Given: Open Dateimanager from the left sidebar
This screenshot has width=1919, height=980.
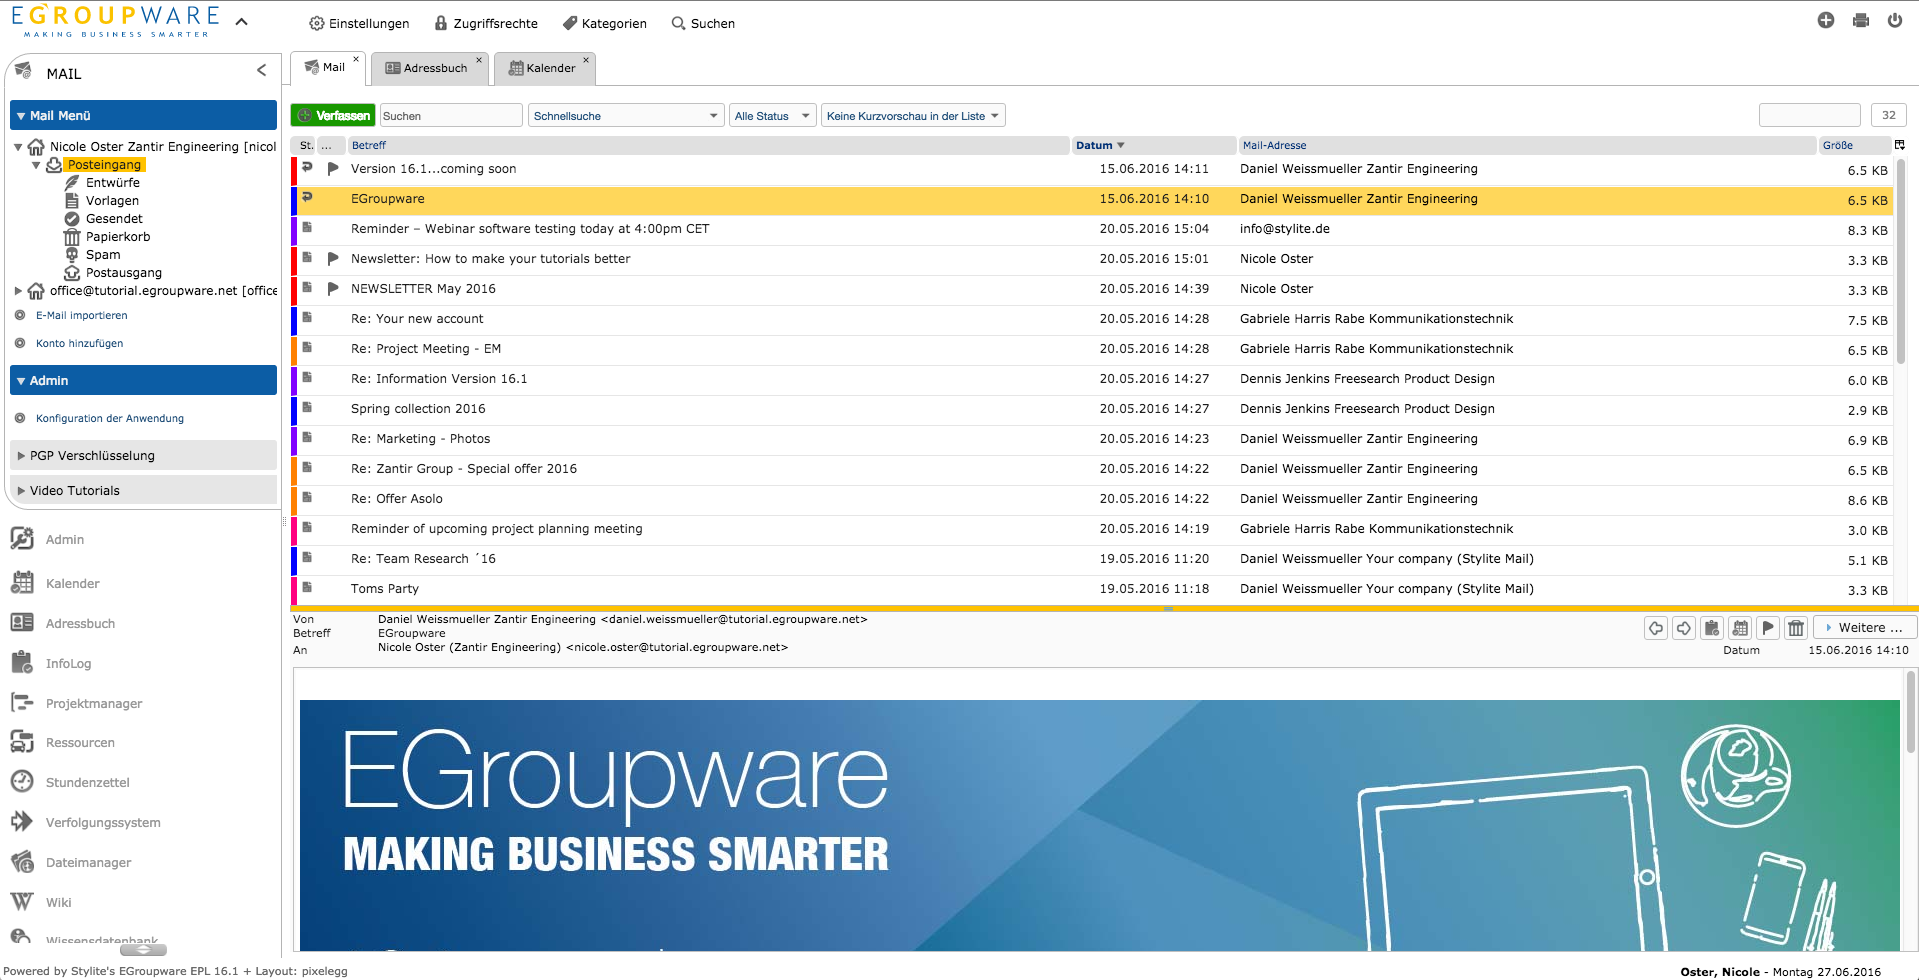Looking at the screenshot, I should click(x=88, y=862).
